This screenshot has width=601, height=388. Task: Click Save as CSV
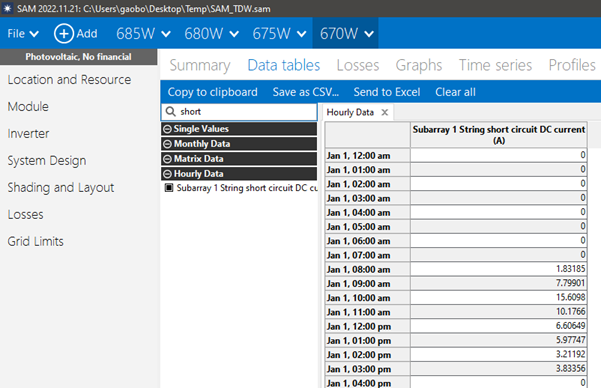click(x=305, y=92)
